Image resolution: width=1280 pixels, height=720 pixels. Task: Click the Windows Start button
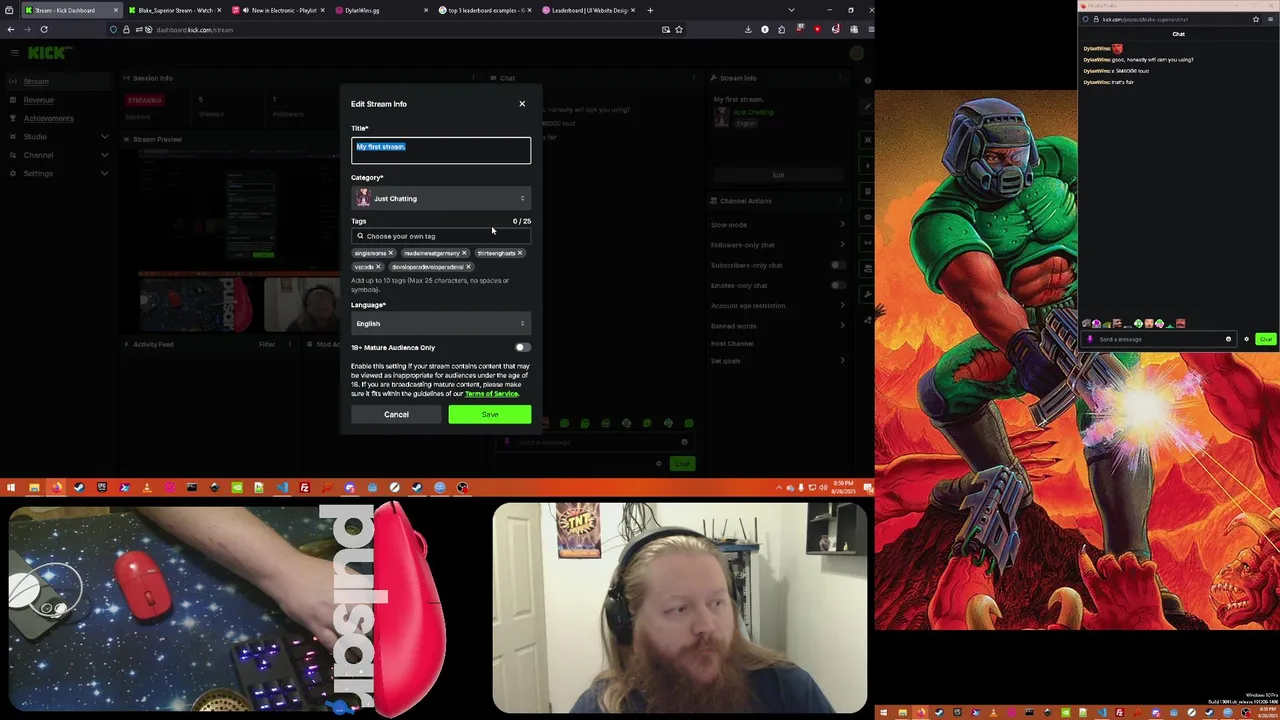tap(11, 488)
